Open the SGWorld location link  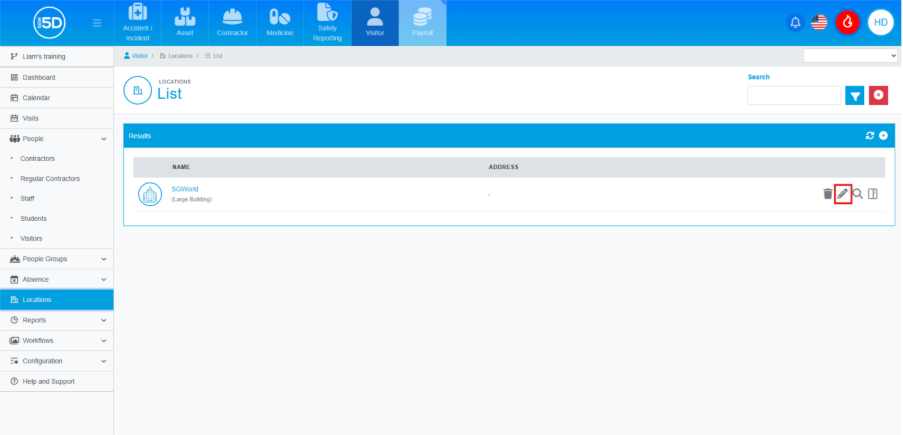click(185, 189)
